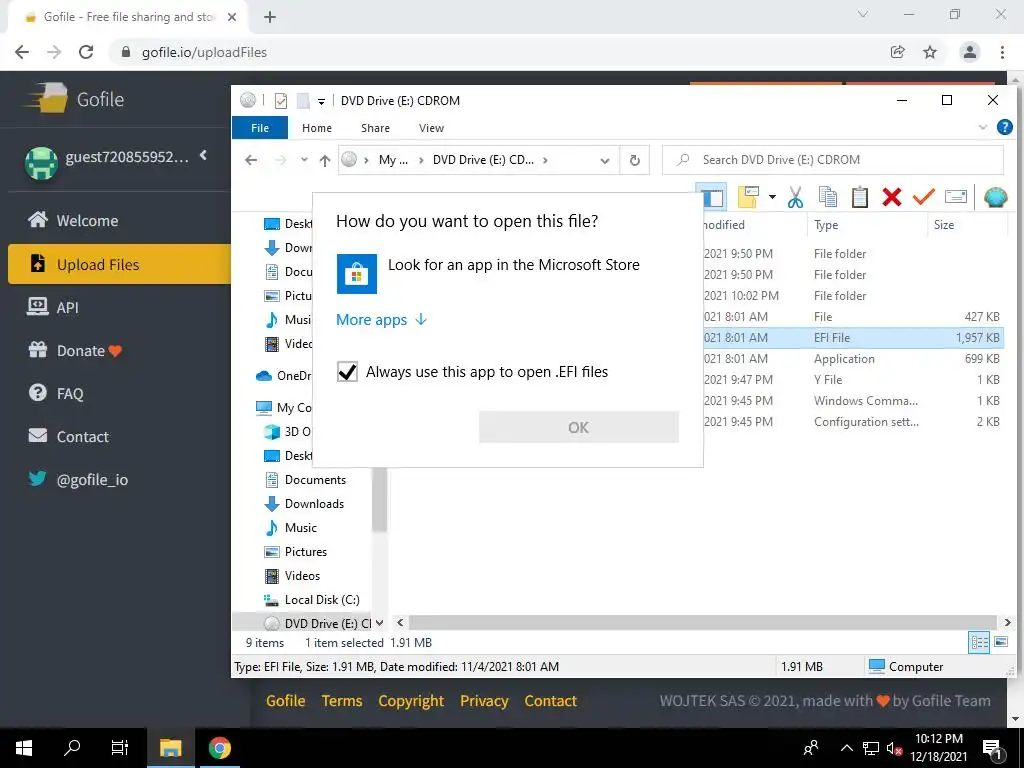Click the red X Delete toolbar icon
Viewport: 1024px width, 768px height.
pyautogui.click(x=891, y=197)
